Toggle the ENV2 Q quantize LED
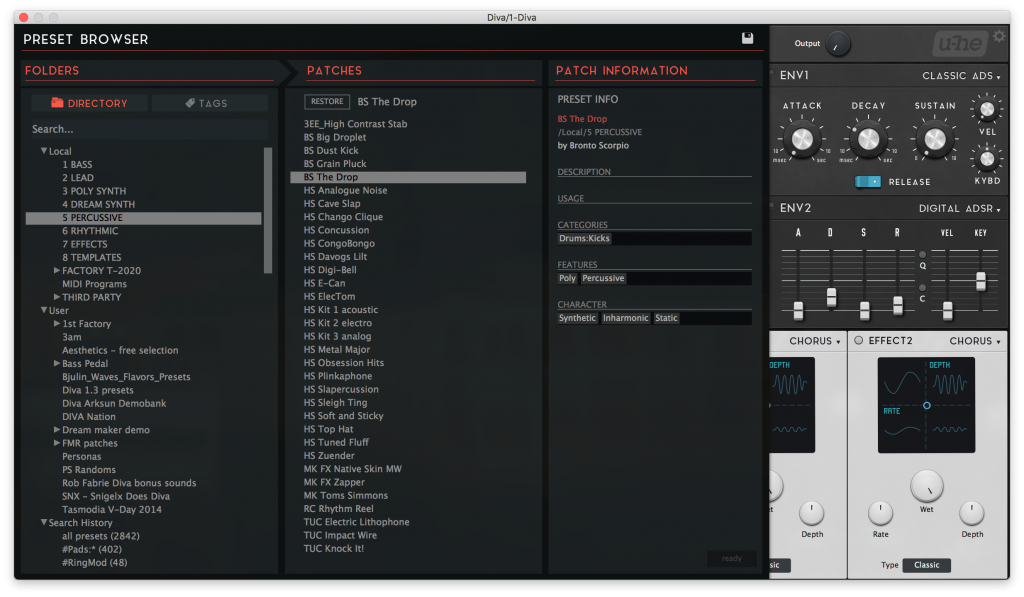Image resolution: width=1024 pixels, height=597 pixels. point(922,254)
